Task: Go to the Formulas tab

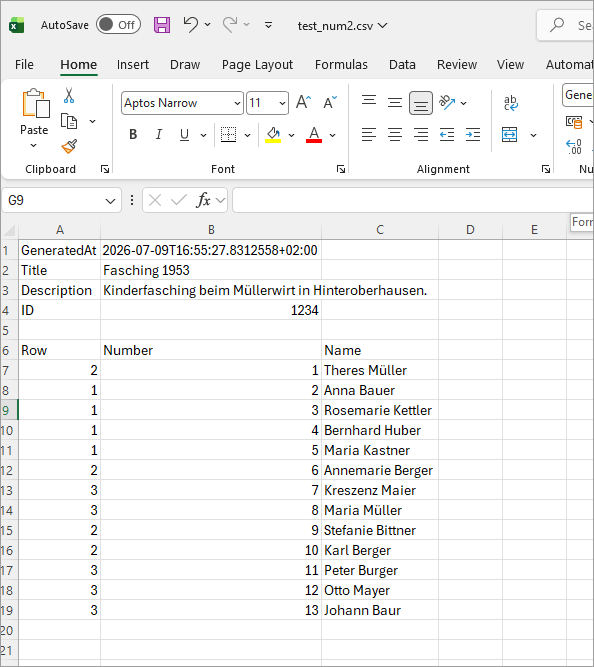Action: point(341,65)
